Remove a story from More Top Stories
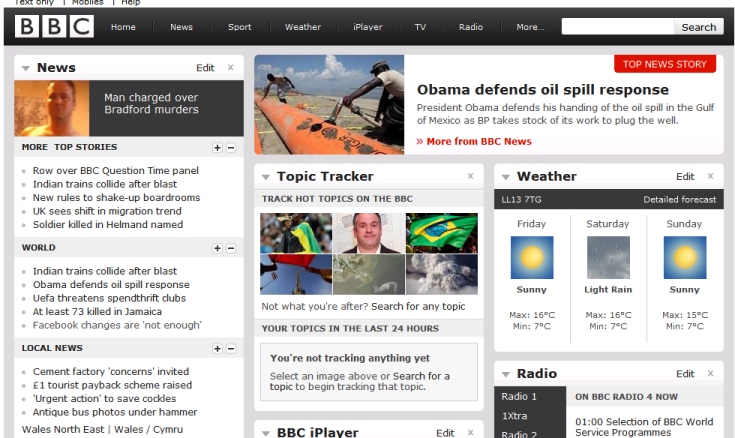This screenshot has width=735, height=438. (231, 148)
